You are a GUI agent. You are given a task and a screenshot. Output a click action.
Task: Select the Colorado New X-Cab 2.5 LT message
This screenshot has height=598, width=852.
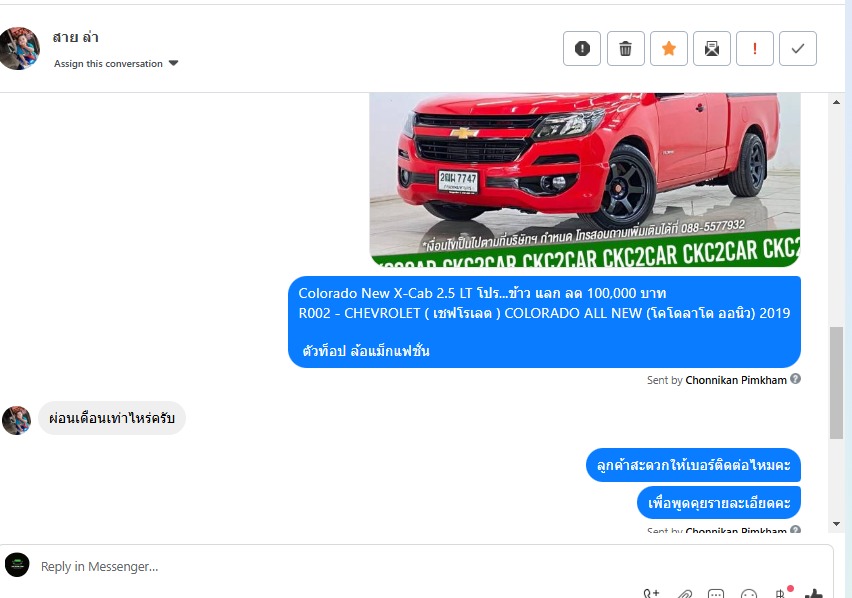point(544,322)
